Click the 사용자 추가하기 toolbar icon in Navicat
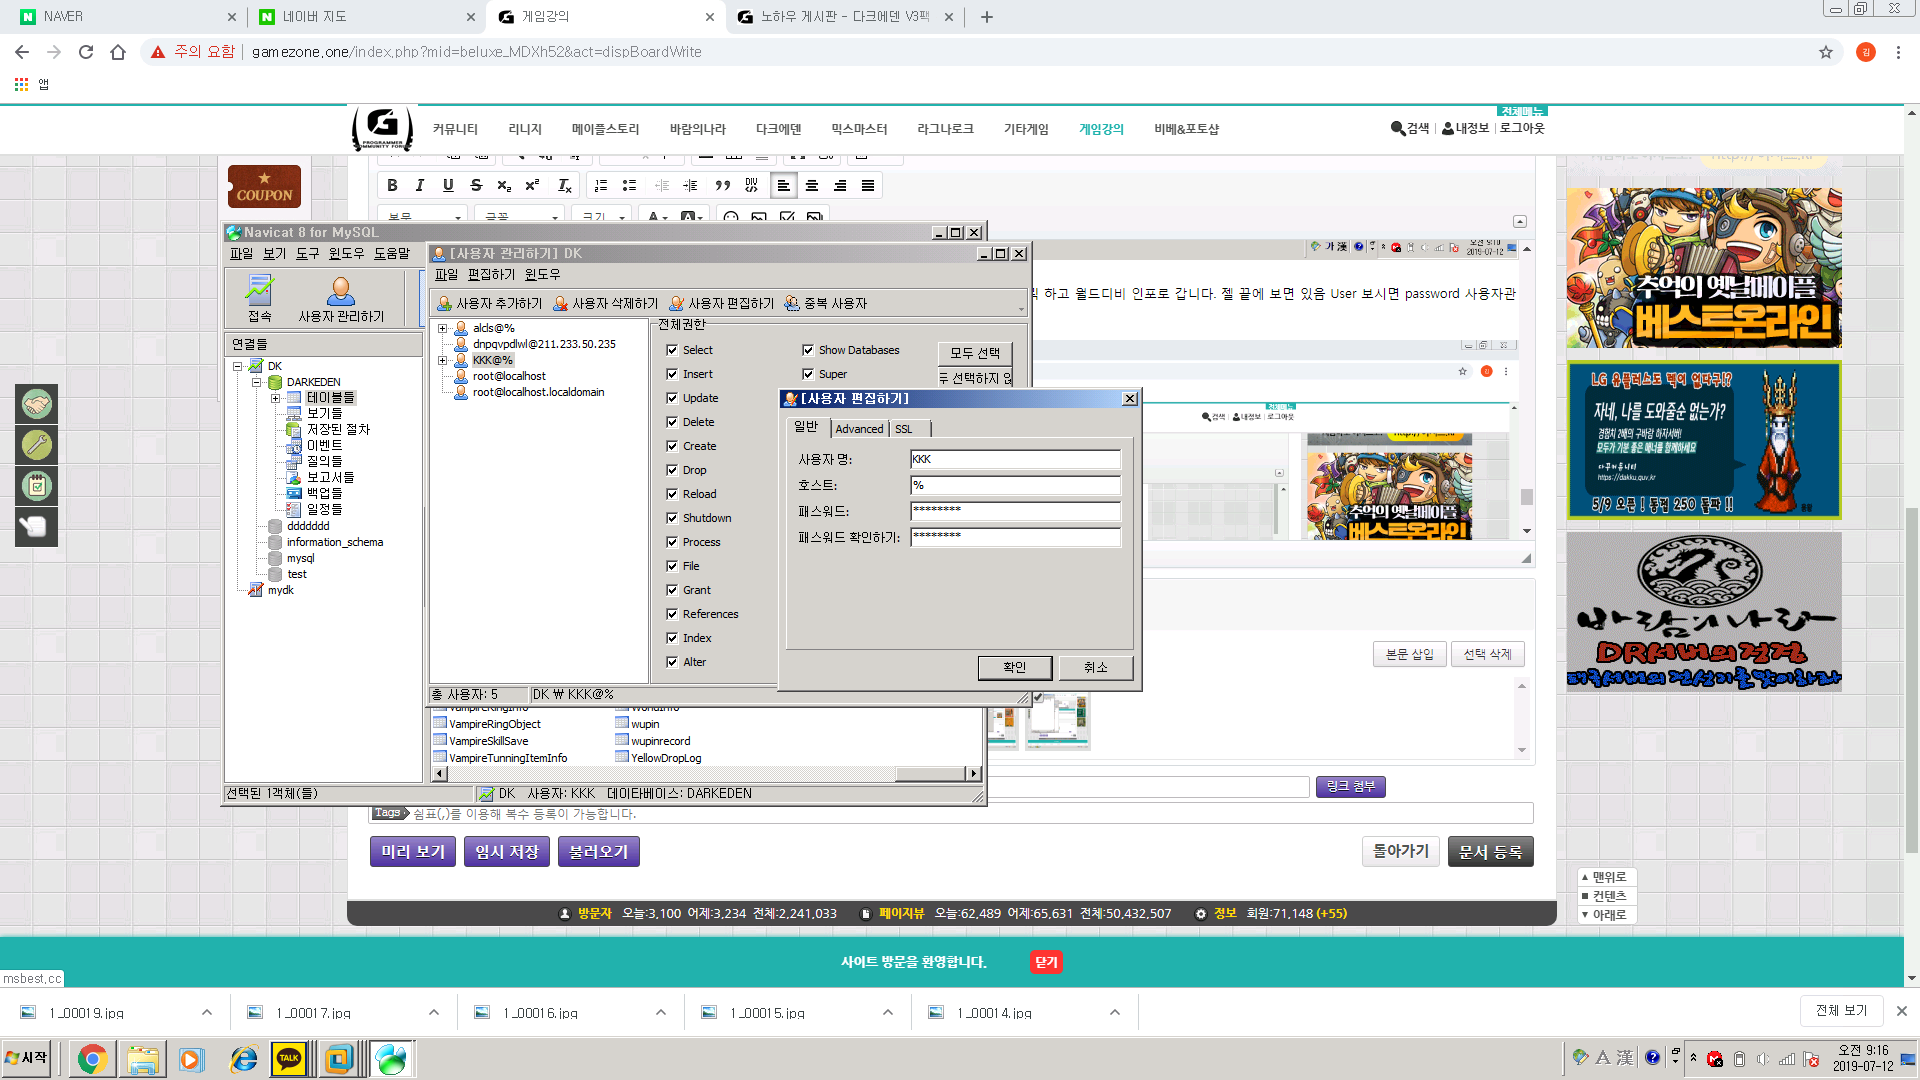1920x1080 pixels. tap(489, 303)
